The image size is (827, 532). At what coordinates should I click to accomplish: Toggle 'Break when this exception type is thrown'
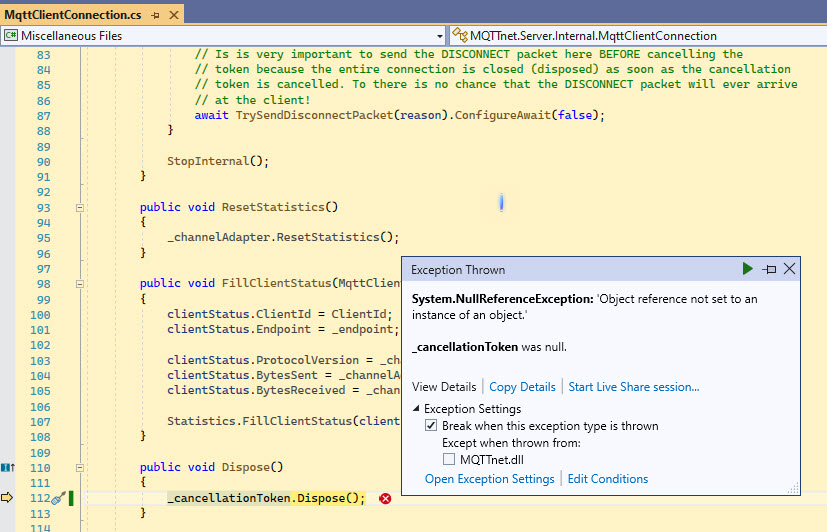pos(431,425)
